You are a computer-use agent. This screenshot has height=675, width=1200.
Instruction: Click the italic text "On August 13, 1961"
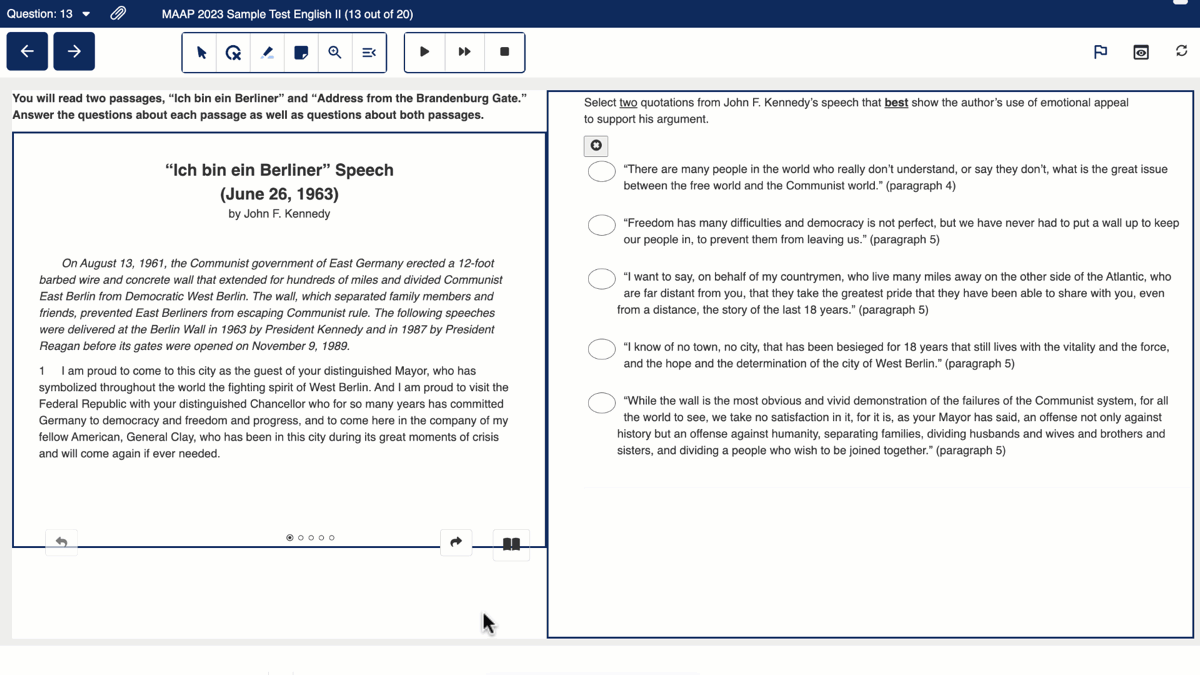[x=113, y=264]
